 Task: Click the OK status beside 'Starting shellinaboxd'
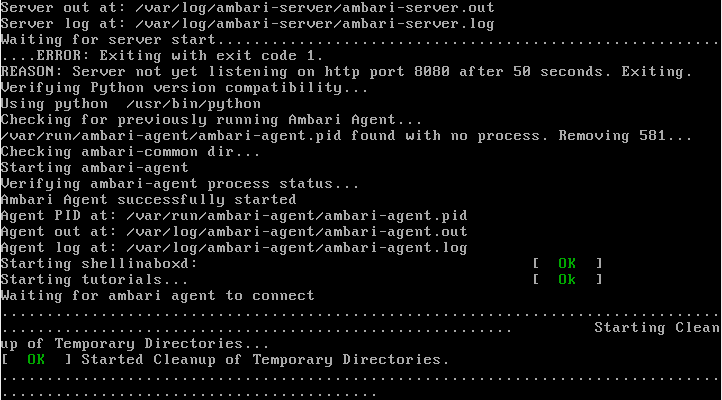point(567,263)
